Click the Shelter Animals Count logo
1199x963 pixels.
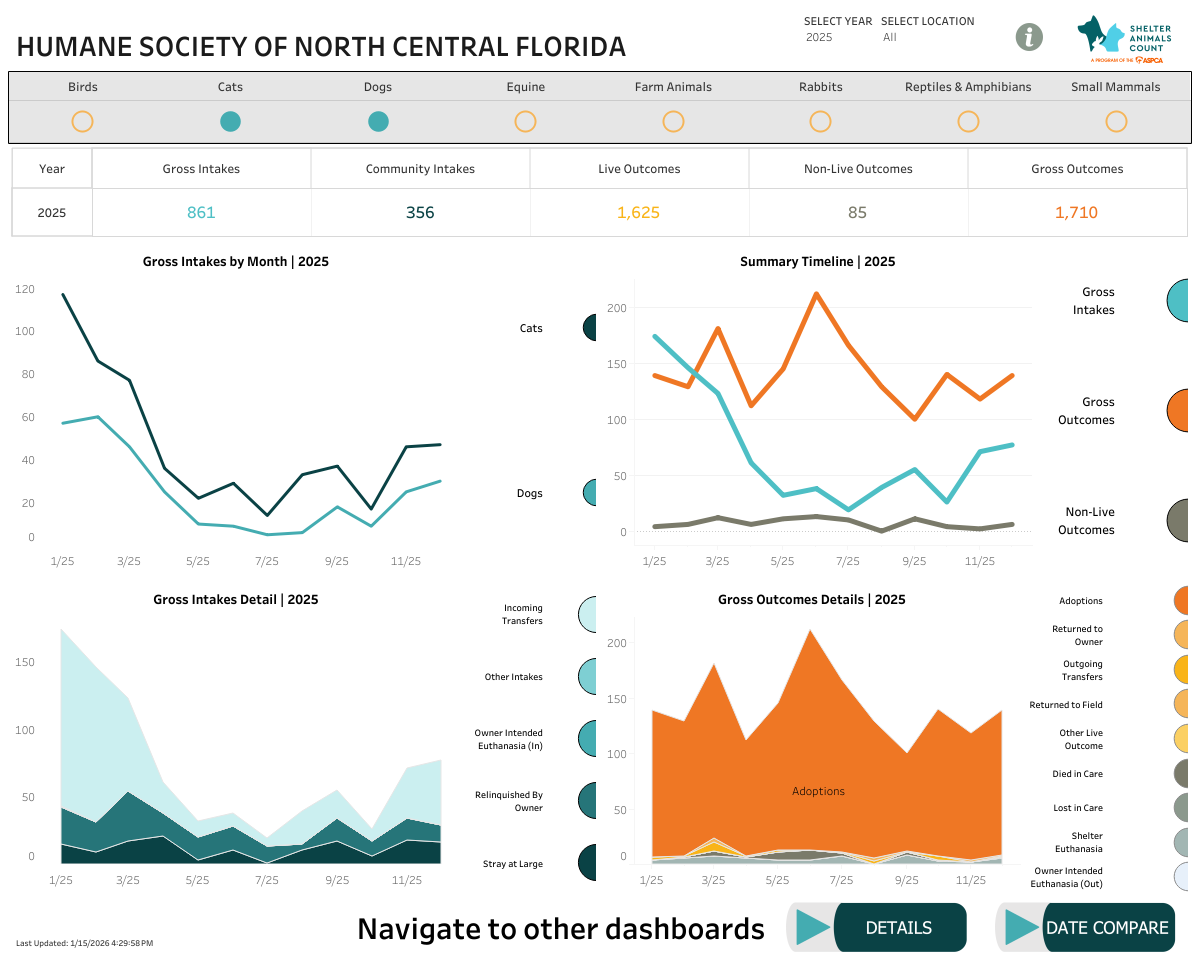(1124, 40)
